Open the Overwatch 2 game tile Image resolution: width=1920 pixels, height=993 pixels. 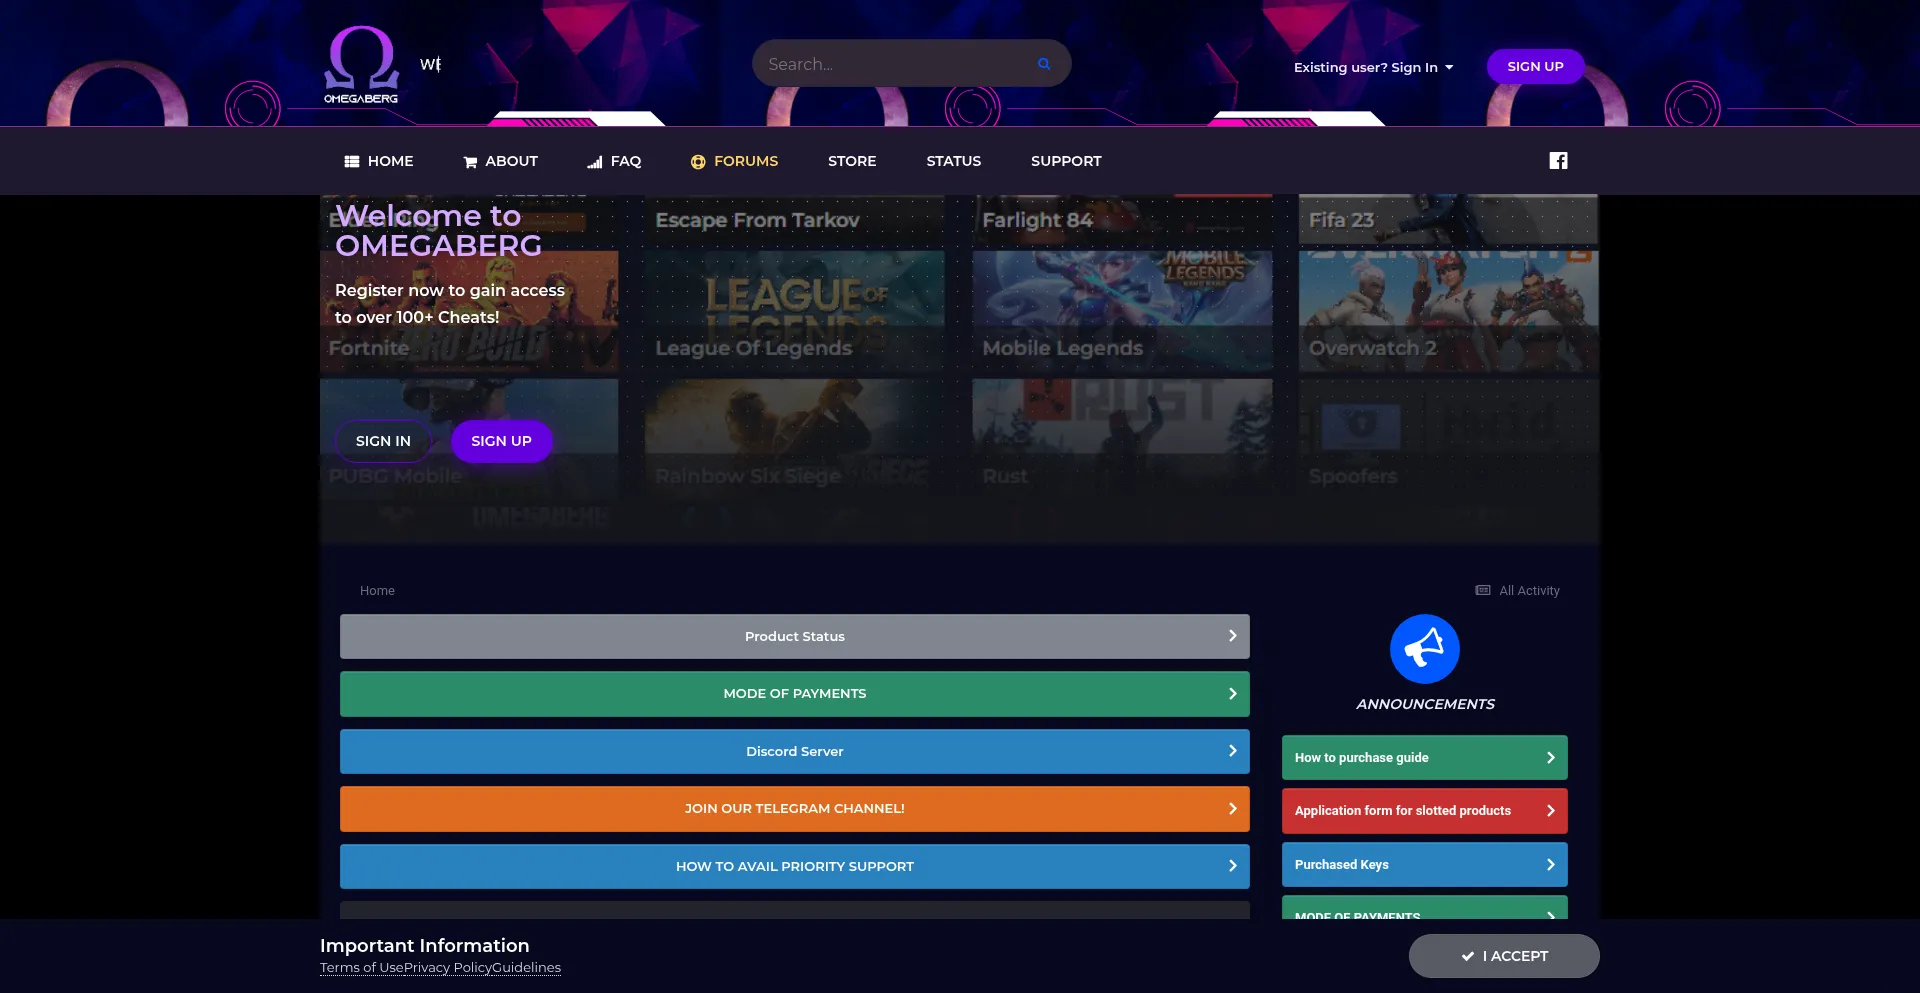[x=1448, y=311]
